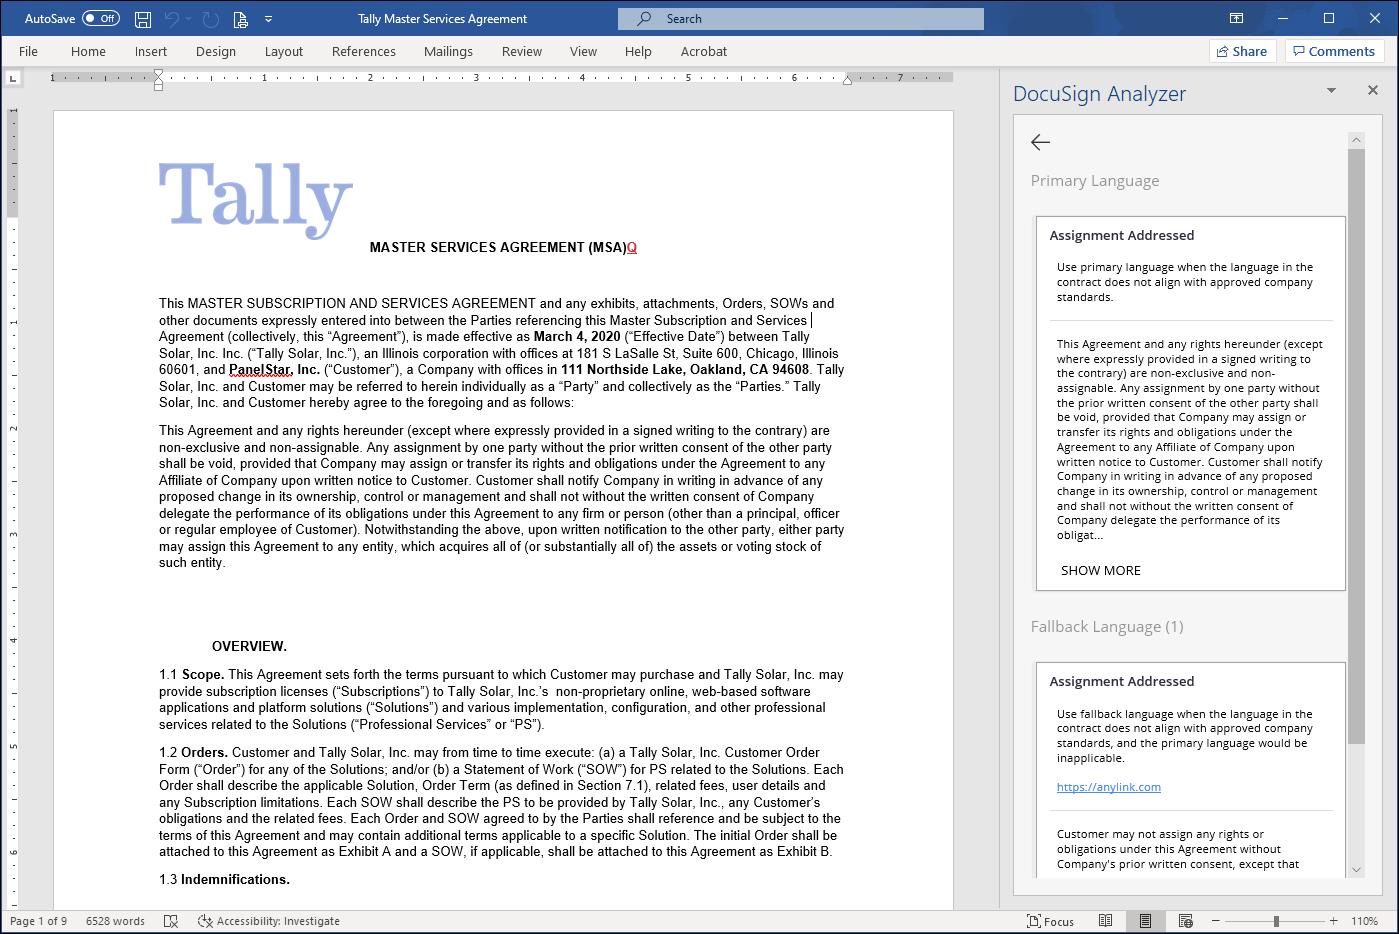Image resolution: width=1399 pixels, height=934 pixels.
Task: Adjust zoom with the zoom slider
Action: point(1275,920)
